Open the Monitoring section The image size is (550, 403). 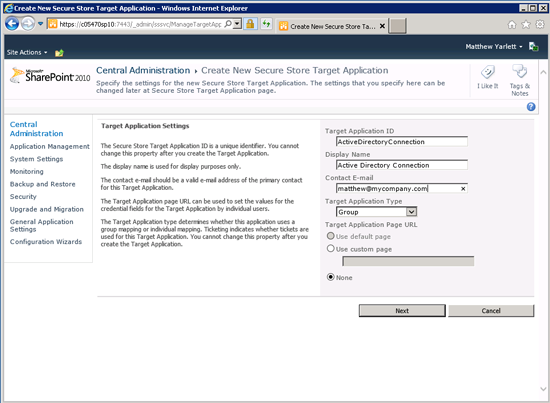27,172
